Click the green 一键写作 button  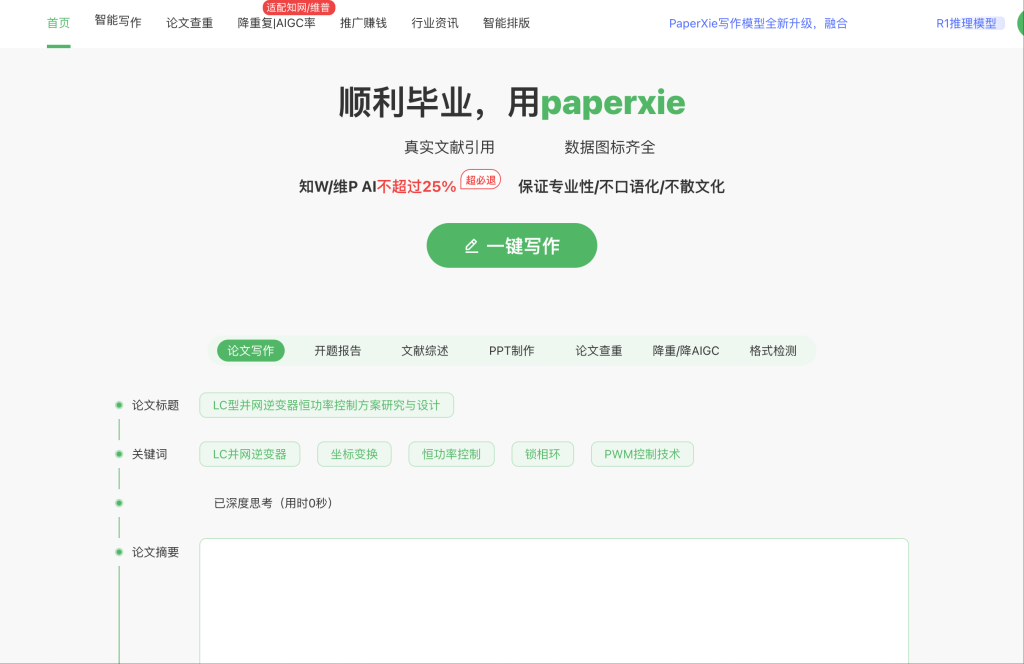[x=511, y=245]
